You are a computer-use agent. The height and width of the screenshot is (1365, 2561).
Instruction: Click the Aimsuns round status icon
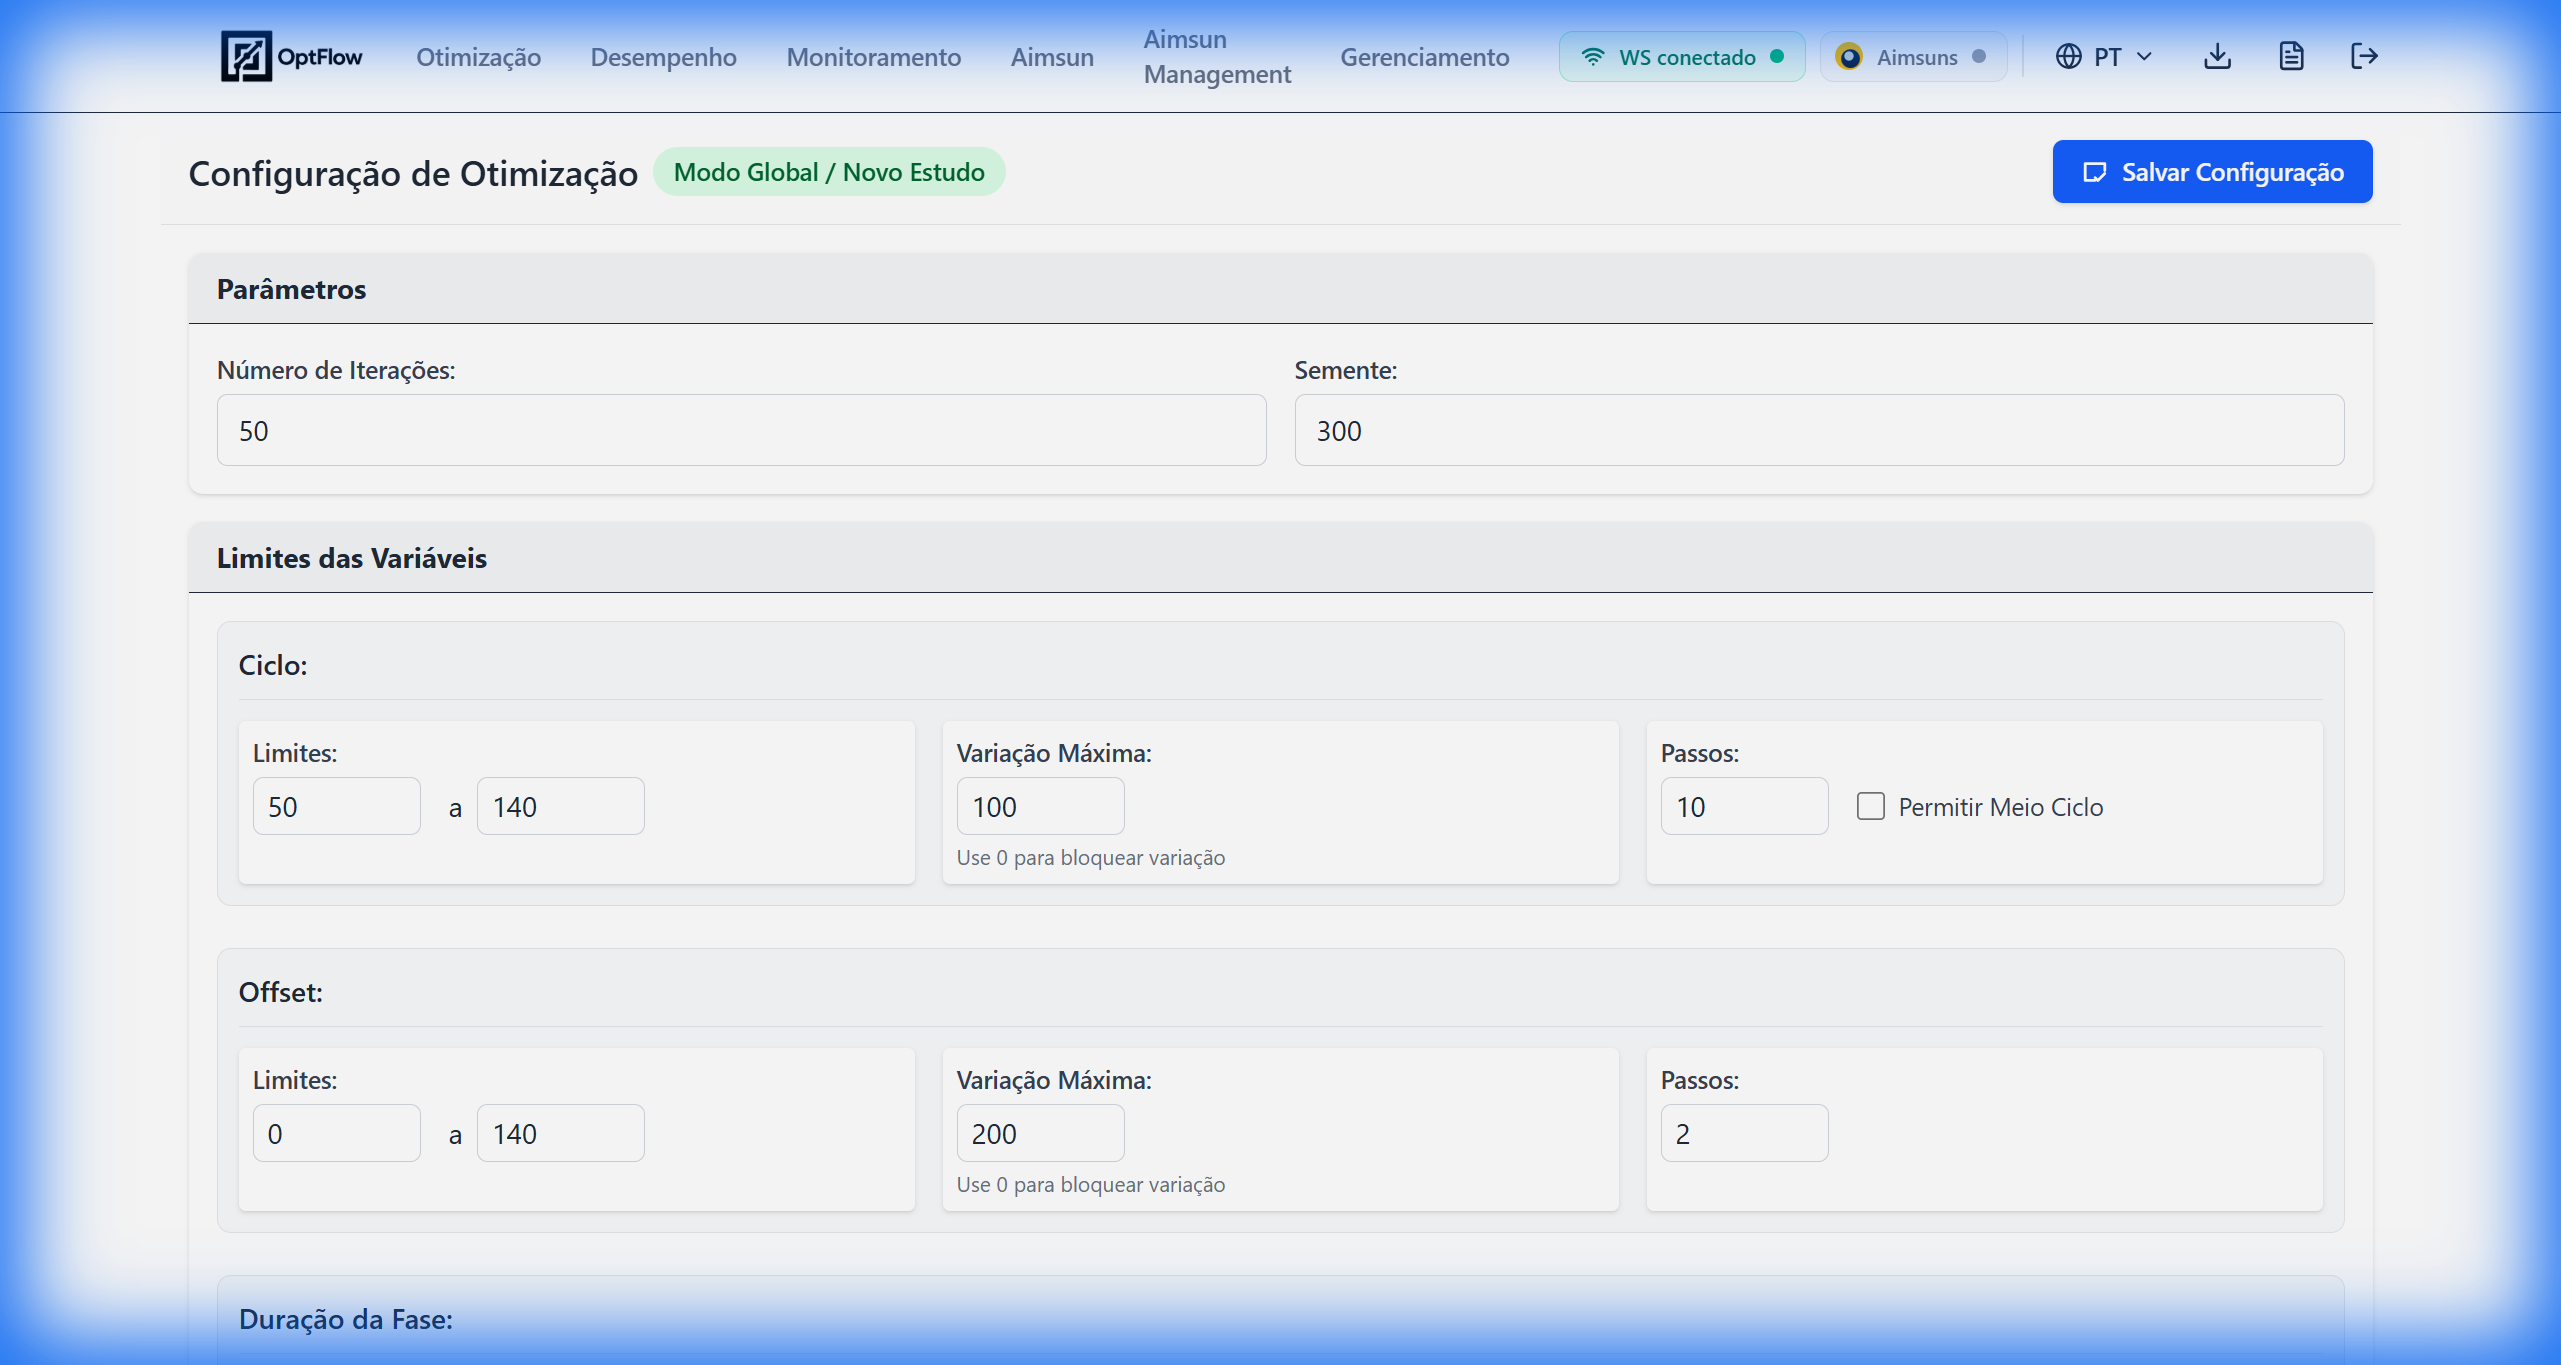1849,57
